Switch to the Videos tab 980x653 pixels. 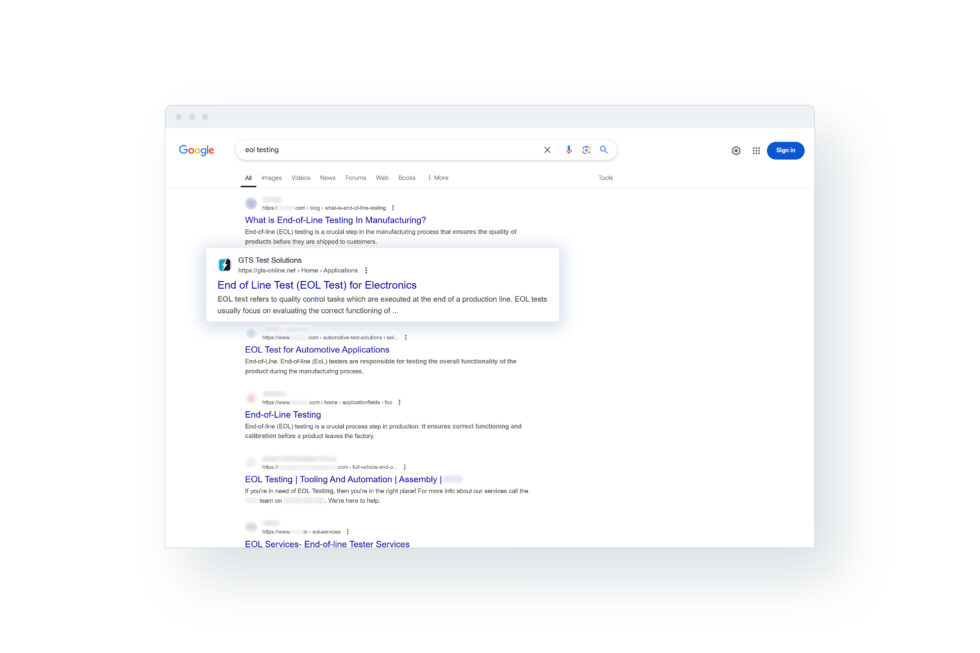pyautogui.click(x=301, y=178)
